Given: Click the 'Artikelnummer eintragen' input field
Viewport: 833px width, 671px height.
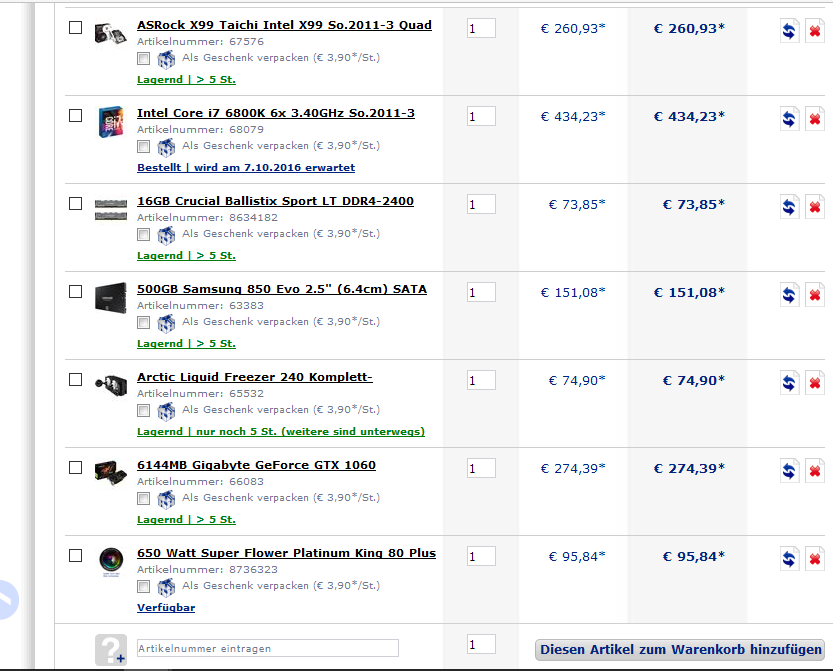Looking at the screenshot, I should click(268, 648).
